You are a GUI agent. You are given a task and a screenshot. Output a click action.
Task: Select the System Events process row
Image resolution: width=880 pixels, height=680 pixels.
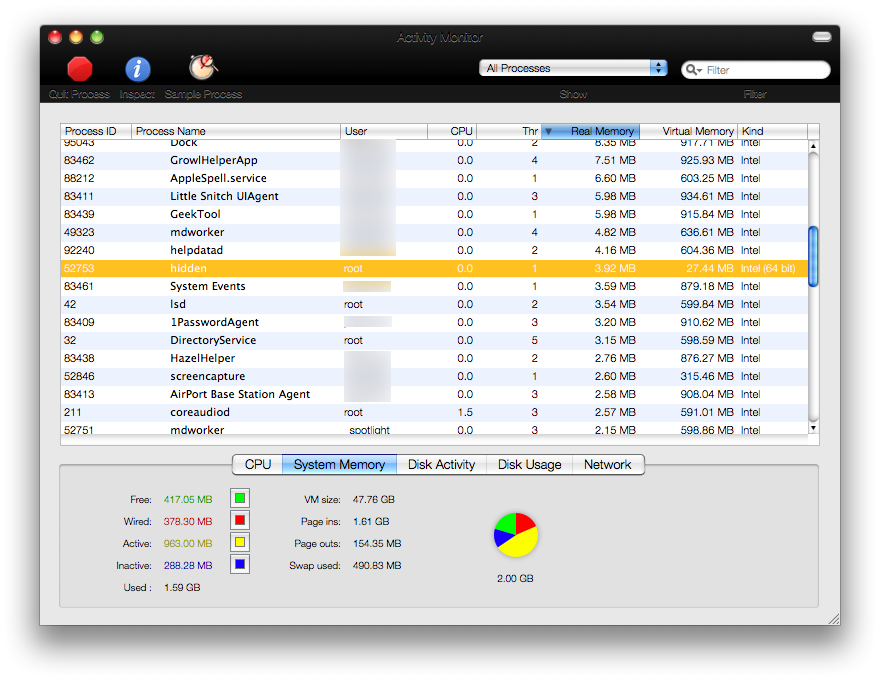[434, 286]
